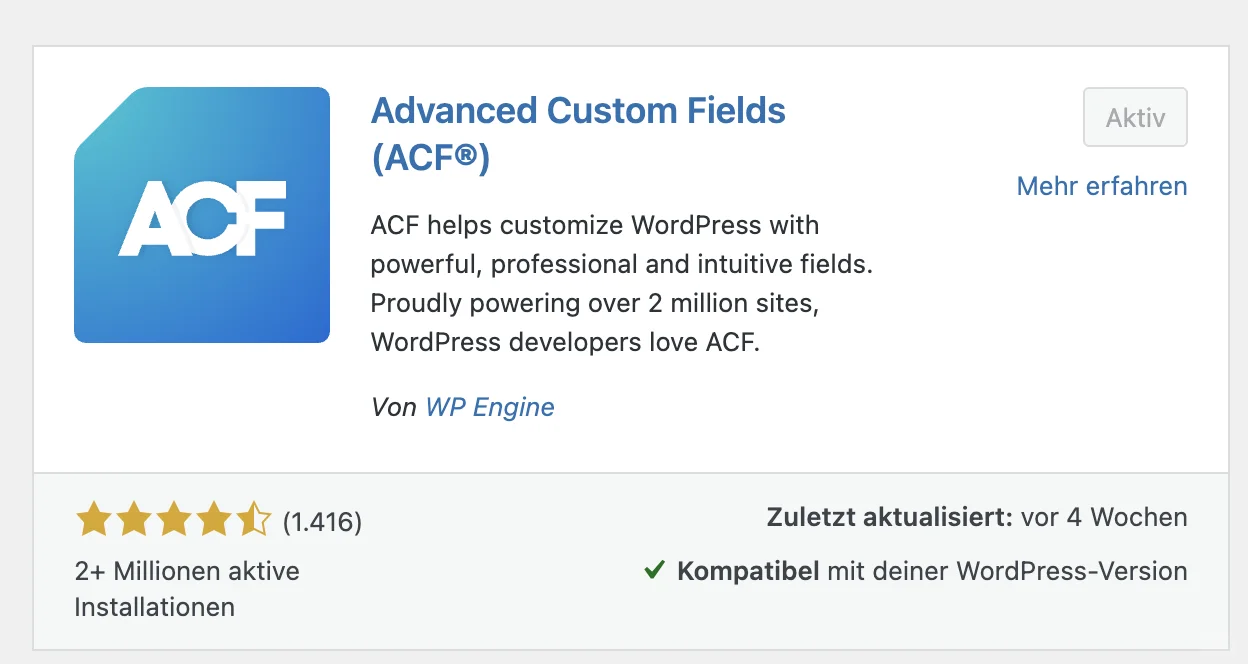This screenshot has width=1248, height=664.
Task: Click the third rating star
Action: (174, 520)
